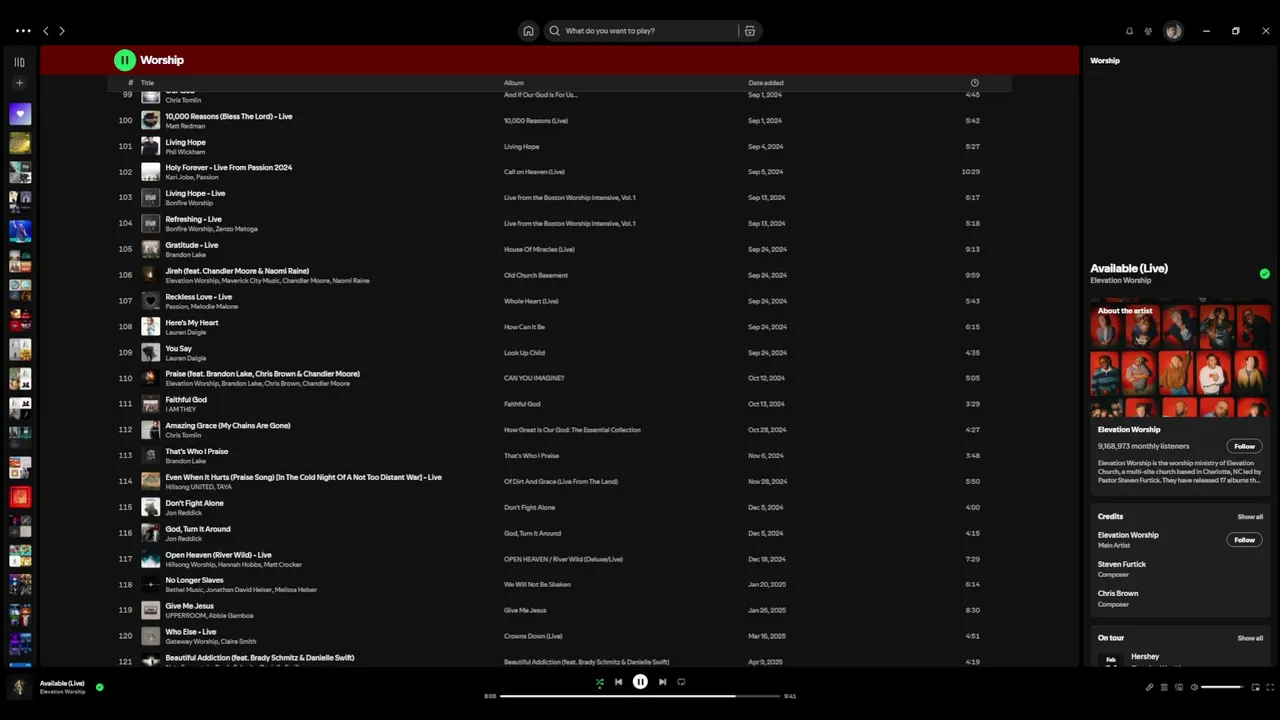Select track No Longer Slaves
This screenshot has height=720, width=1280.
tap(194, 580)
